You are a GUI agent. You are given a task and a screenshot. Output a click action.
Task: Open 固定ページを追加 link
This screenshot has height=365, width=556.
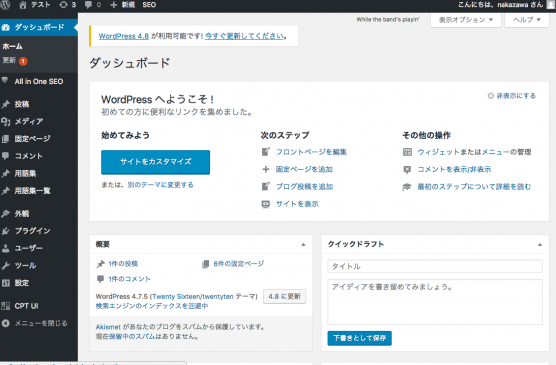(304, 169)
